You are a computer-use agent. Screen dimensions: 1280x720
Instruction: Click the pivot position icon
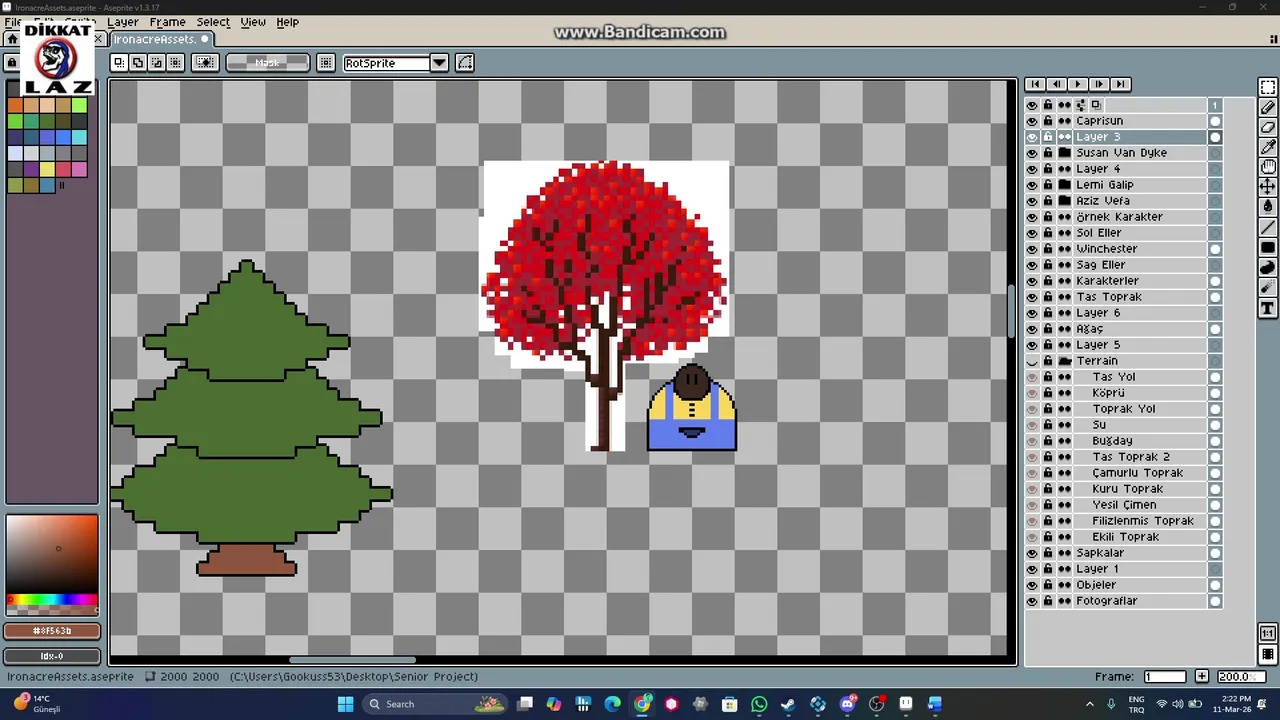[x=325, y=63]
